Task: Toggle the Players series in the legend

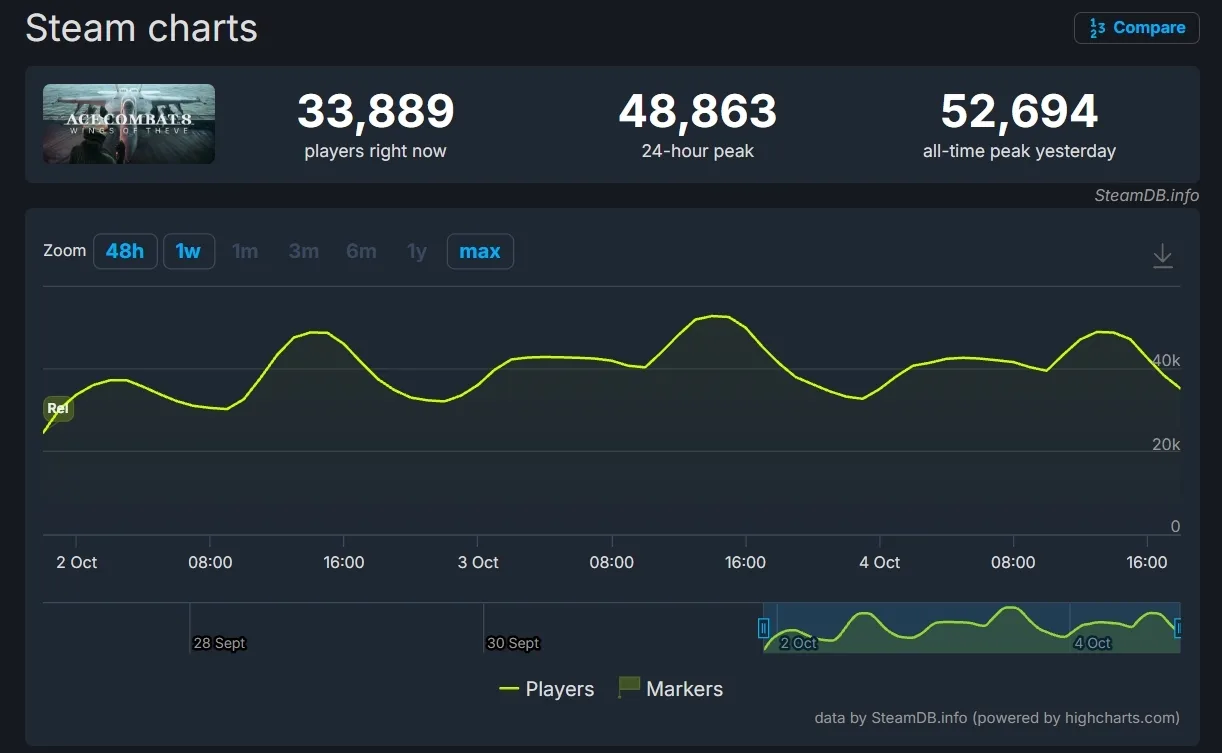Action: pyautogui.click(x=546, y=689)
